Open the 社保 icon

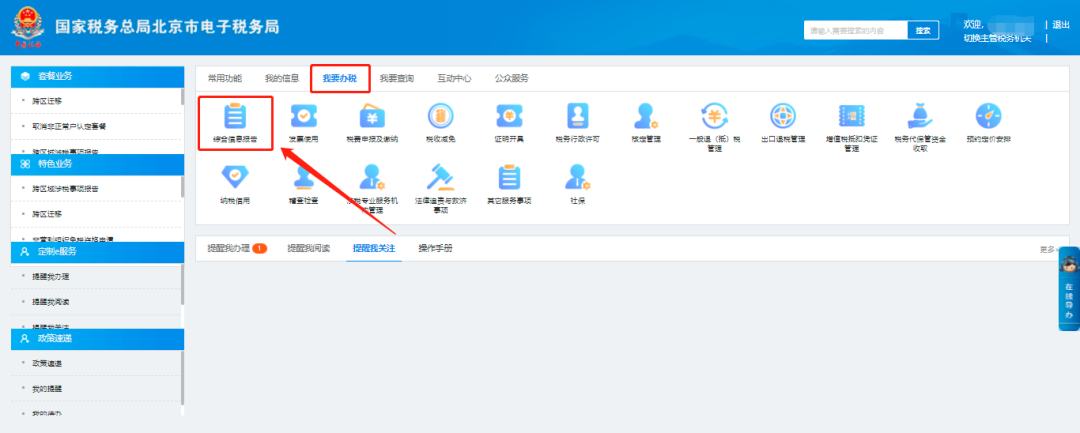point(578,178)
